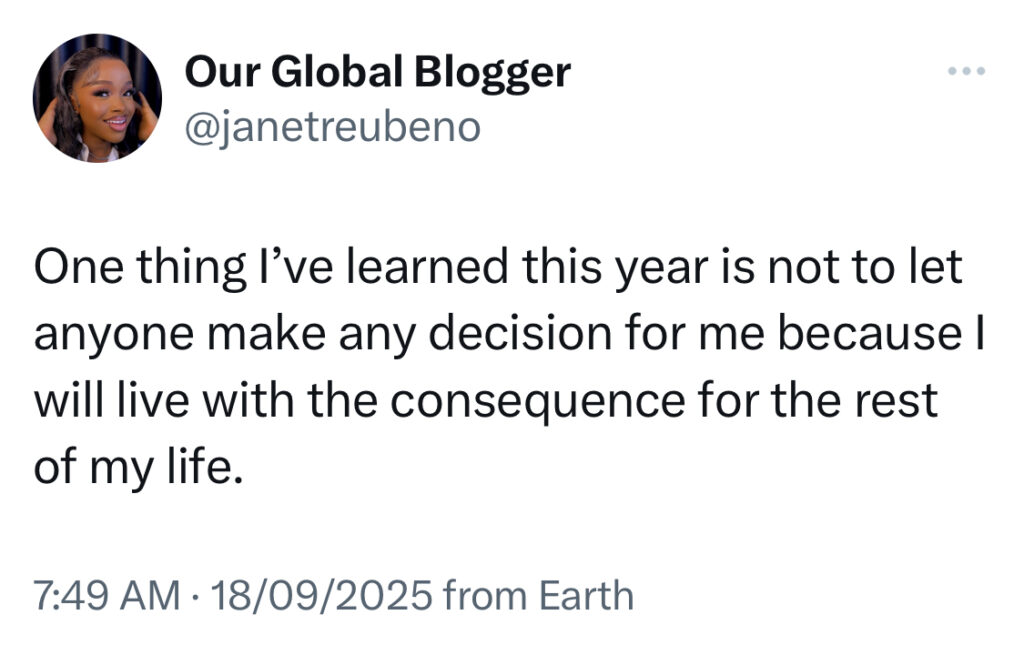1024x645 pixels.
Task: Click the word "Earth" in the footer
Action: (586, 595)
